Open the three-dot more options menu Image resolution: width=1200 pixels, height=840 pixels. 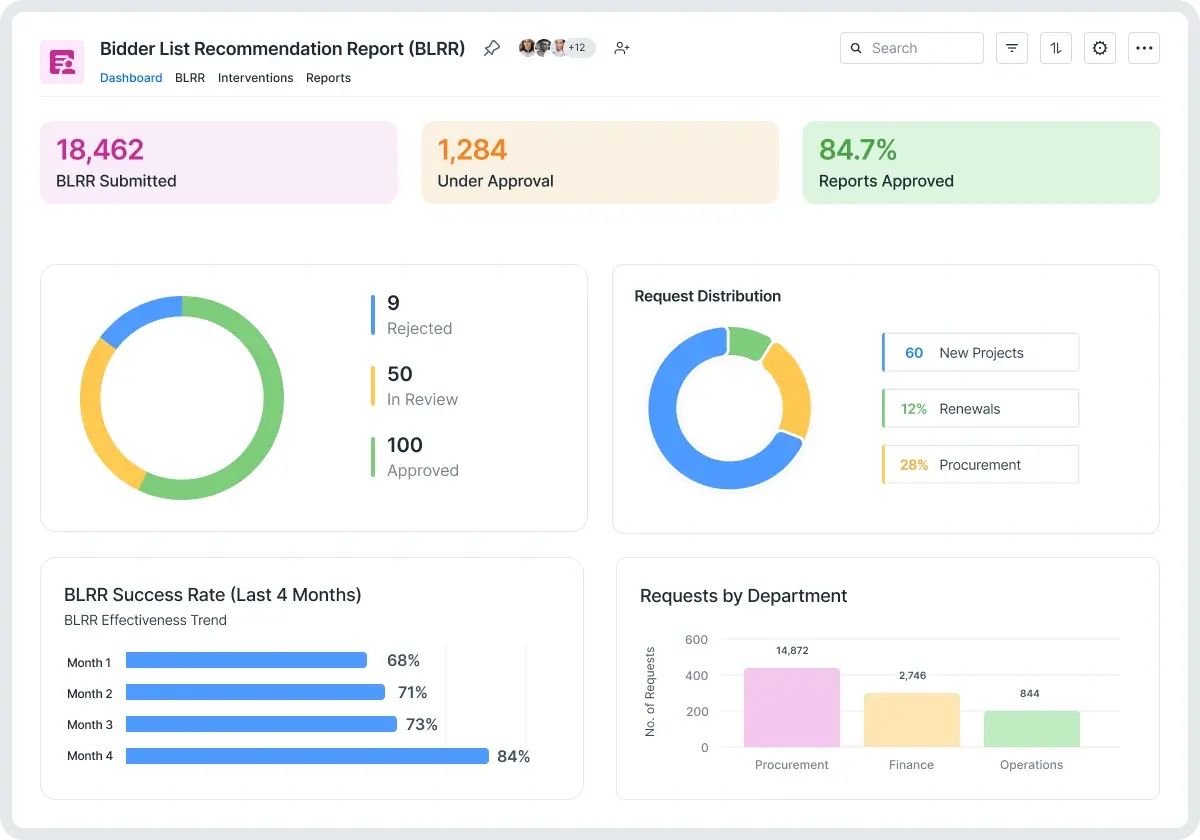point(1144,48)
